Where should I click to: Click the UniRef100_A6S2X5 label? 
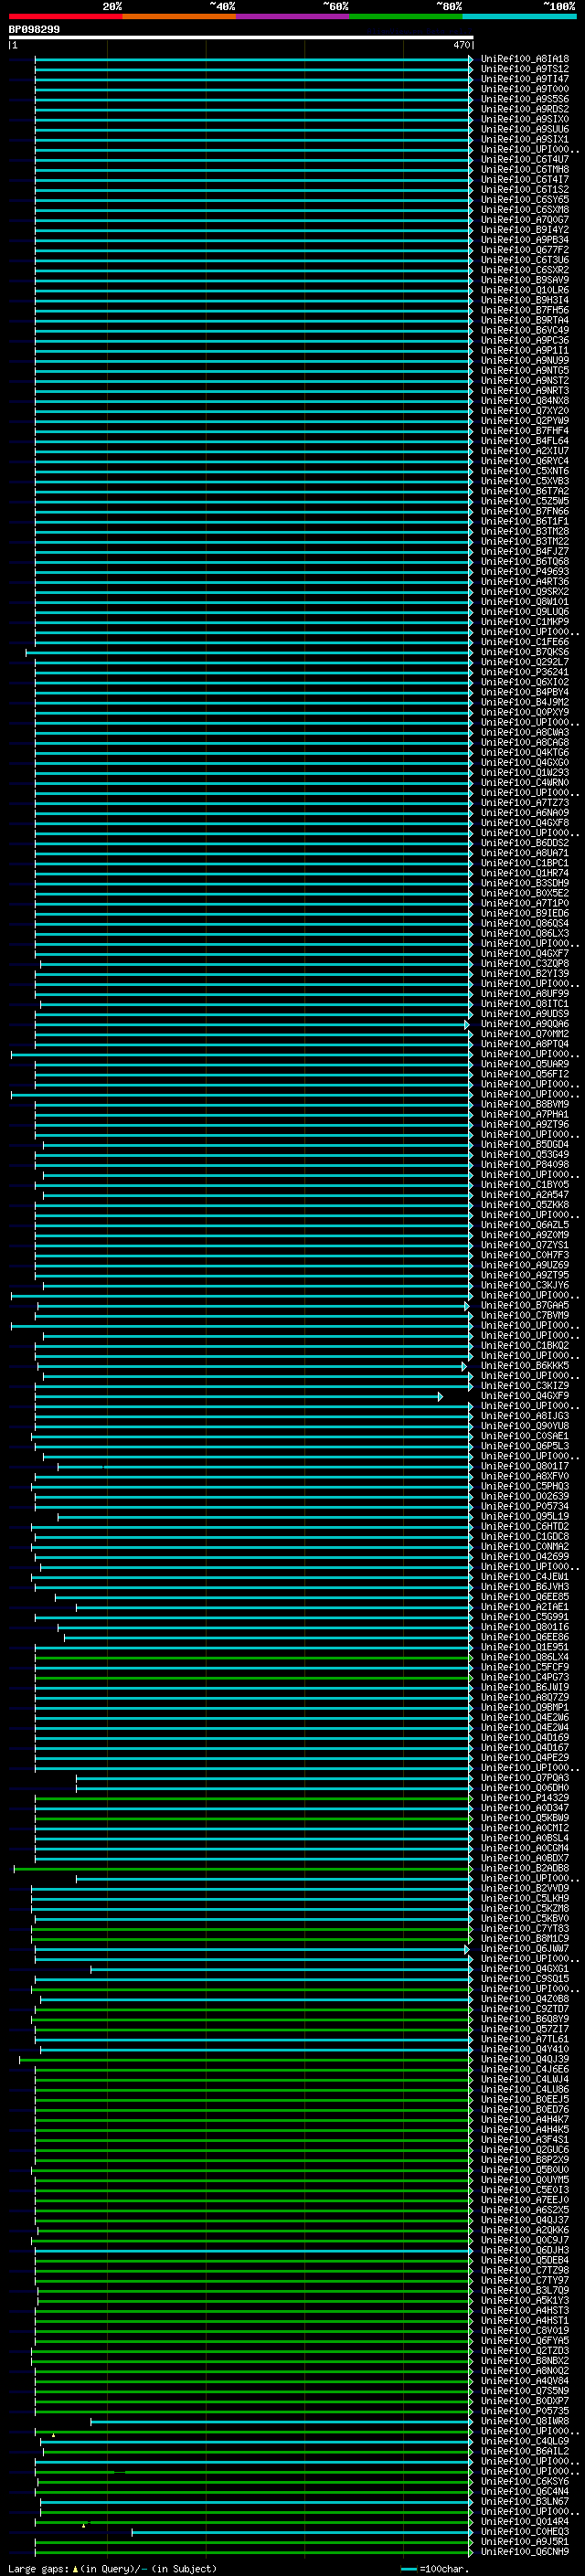pos(525,2210)
